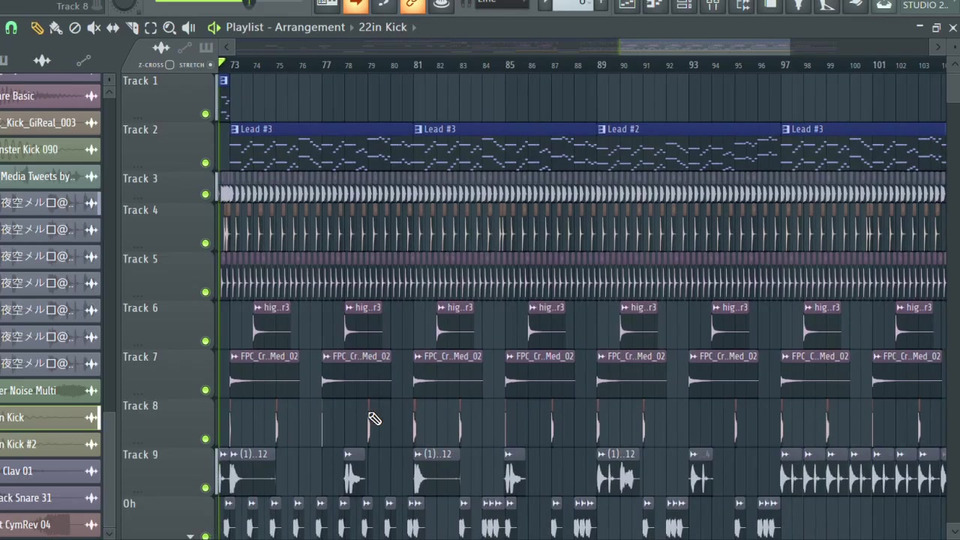
Task: Select the Slip tool
Action: pos(113,28)
